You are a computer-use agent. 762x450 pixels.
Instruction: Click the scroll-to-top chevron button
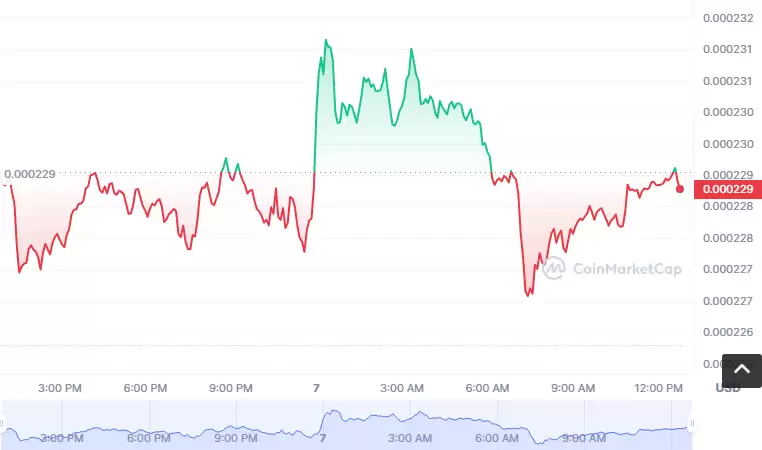[x=741, y=370]
